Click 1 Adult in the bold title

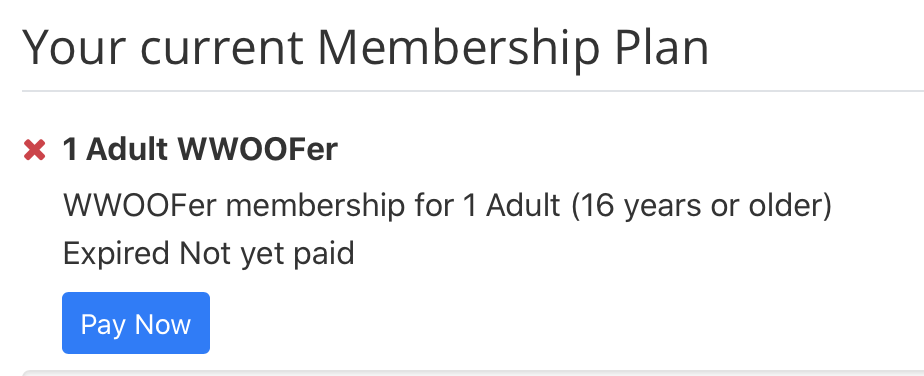coord(116,150)
